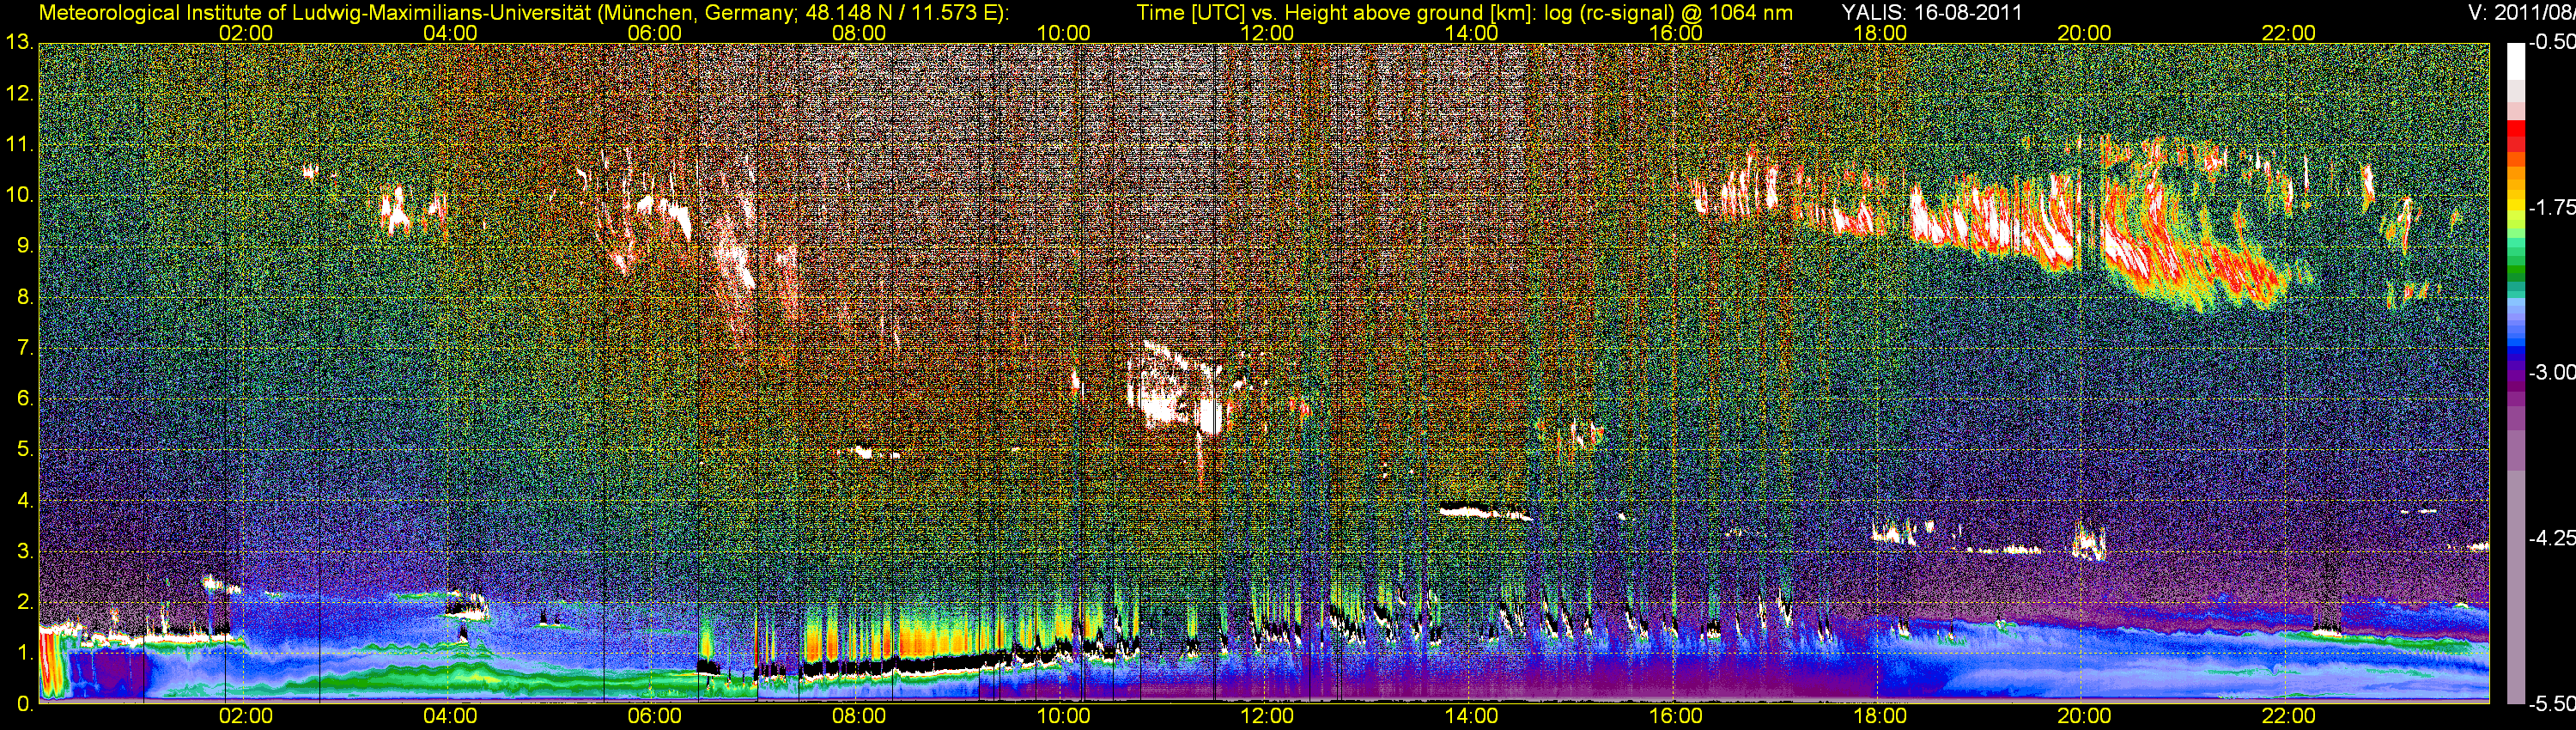Image resolution: width=2576 pixels, height=730 pixels.
Task: Pick the 11 km height axis label
Action: [18, 145]
